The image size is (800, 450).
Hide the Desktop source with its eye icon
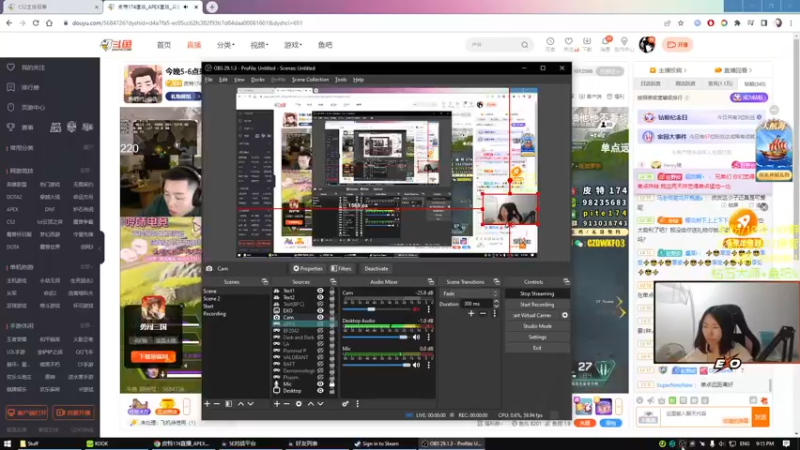(x=320, y=391)
